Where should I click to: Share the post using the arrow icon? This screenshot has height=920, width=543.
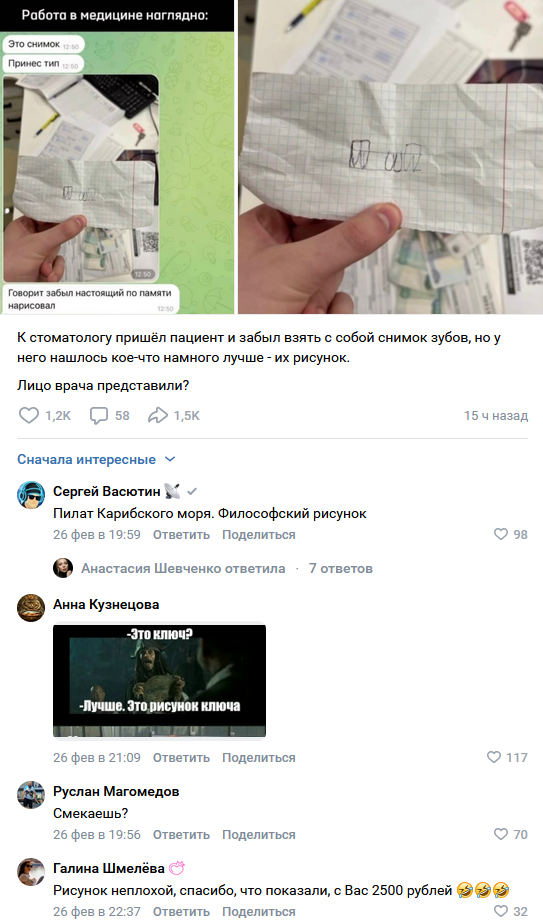coord(157,415)
